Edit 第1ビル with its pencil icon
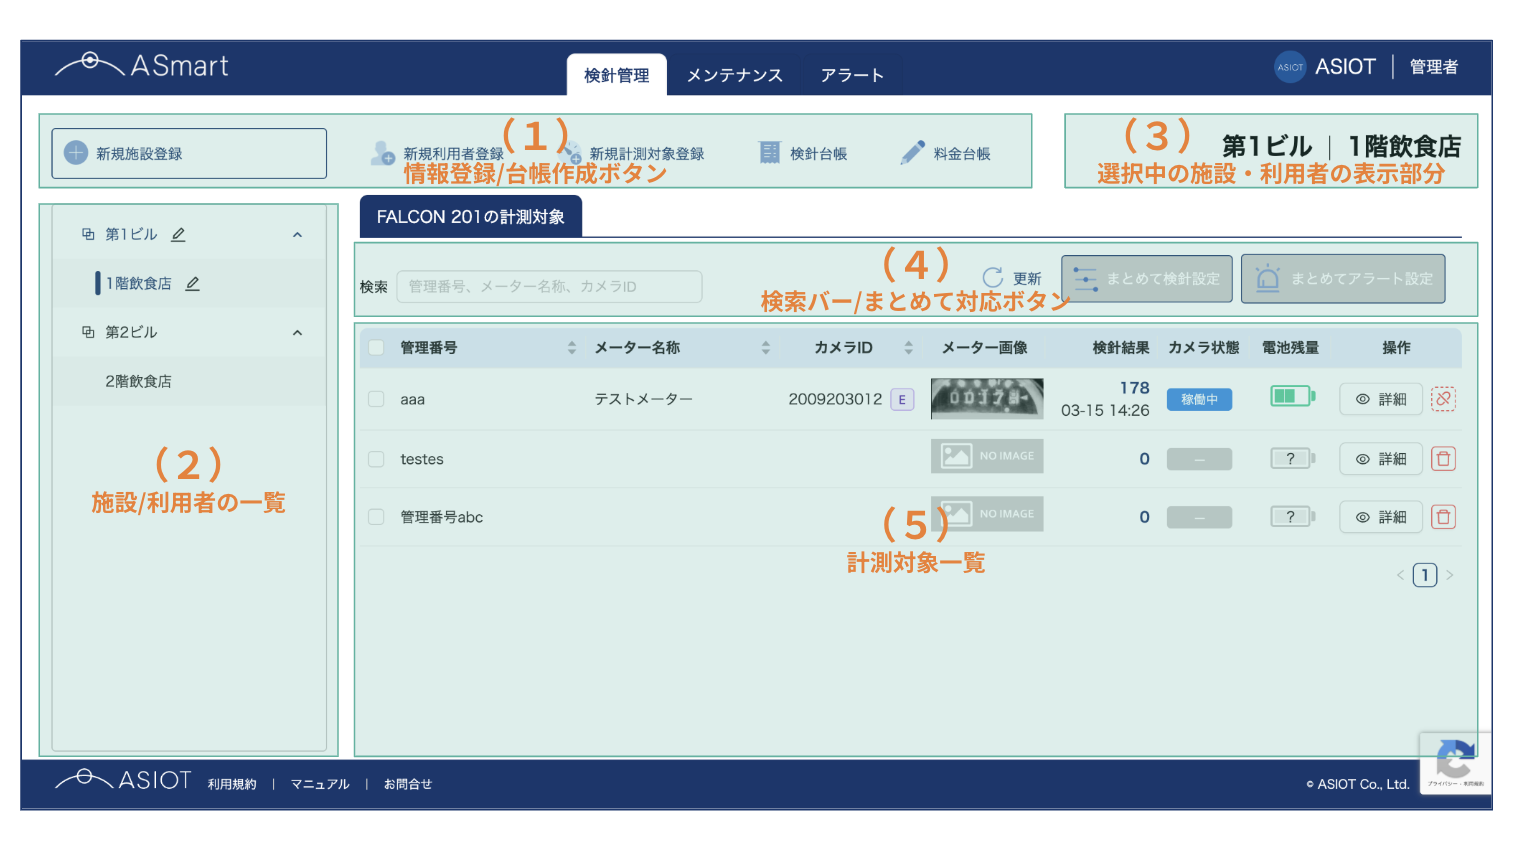 (178, 234)
